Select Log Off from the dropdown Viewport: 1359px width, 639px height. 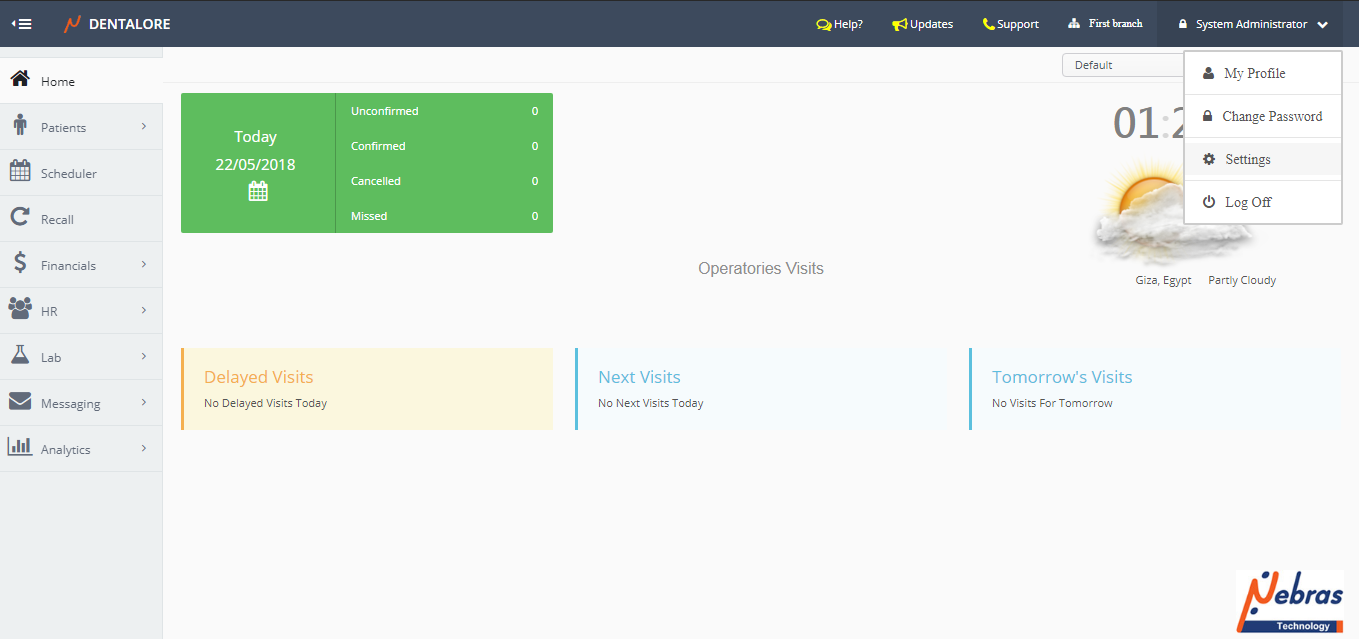pos(1247,202)
